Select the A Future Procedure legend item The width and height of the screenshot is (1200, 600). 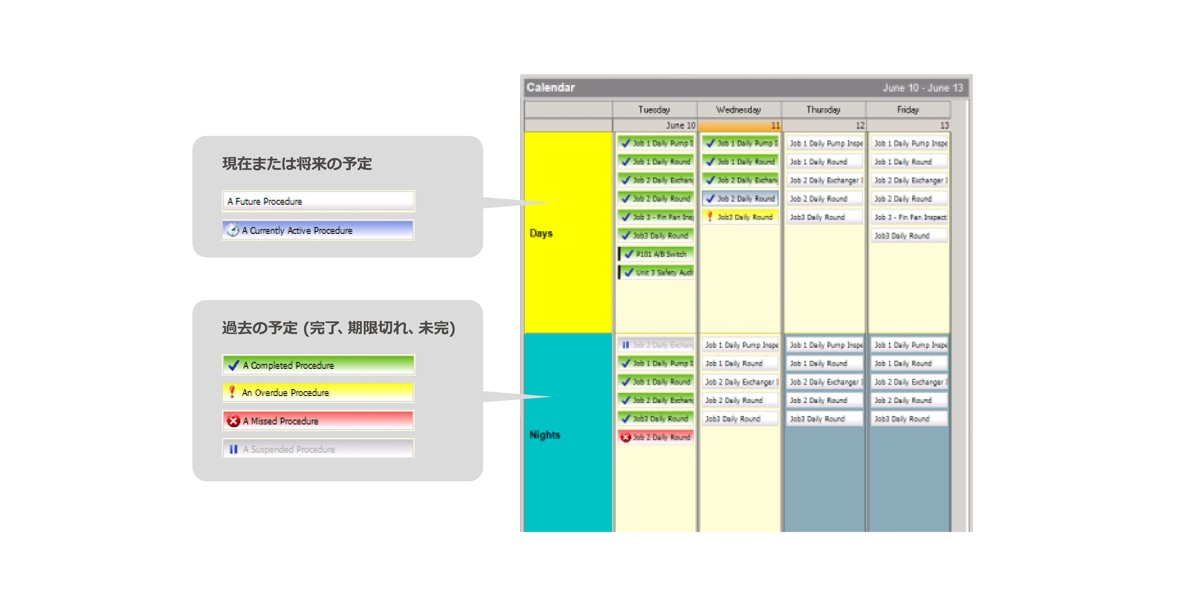pos(318,201)
